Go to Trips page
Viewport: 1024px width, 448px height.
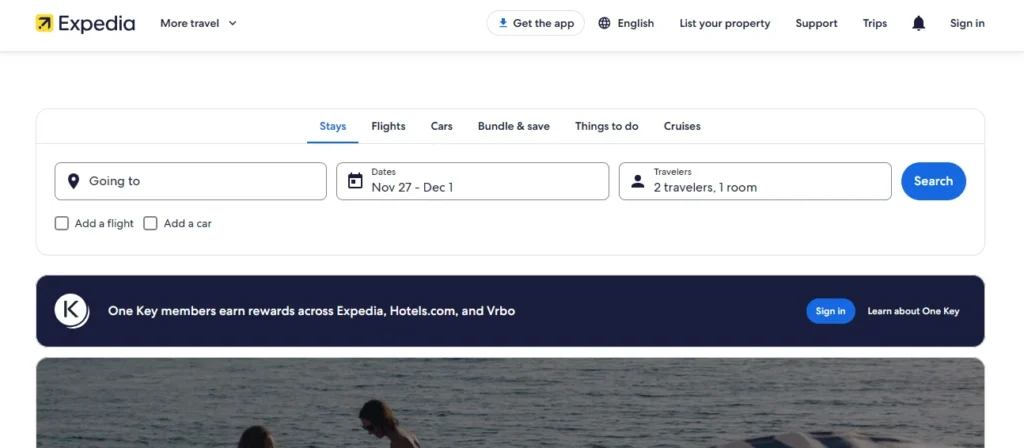pos(875,24)
